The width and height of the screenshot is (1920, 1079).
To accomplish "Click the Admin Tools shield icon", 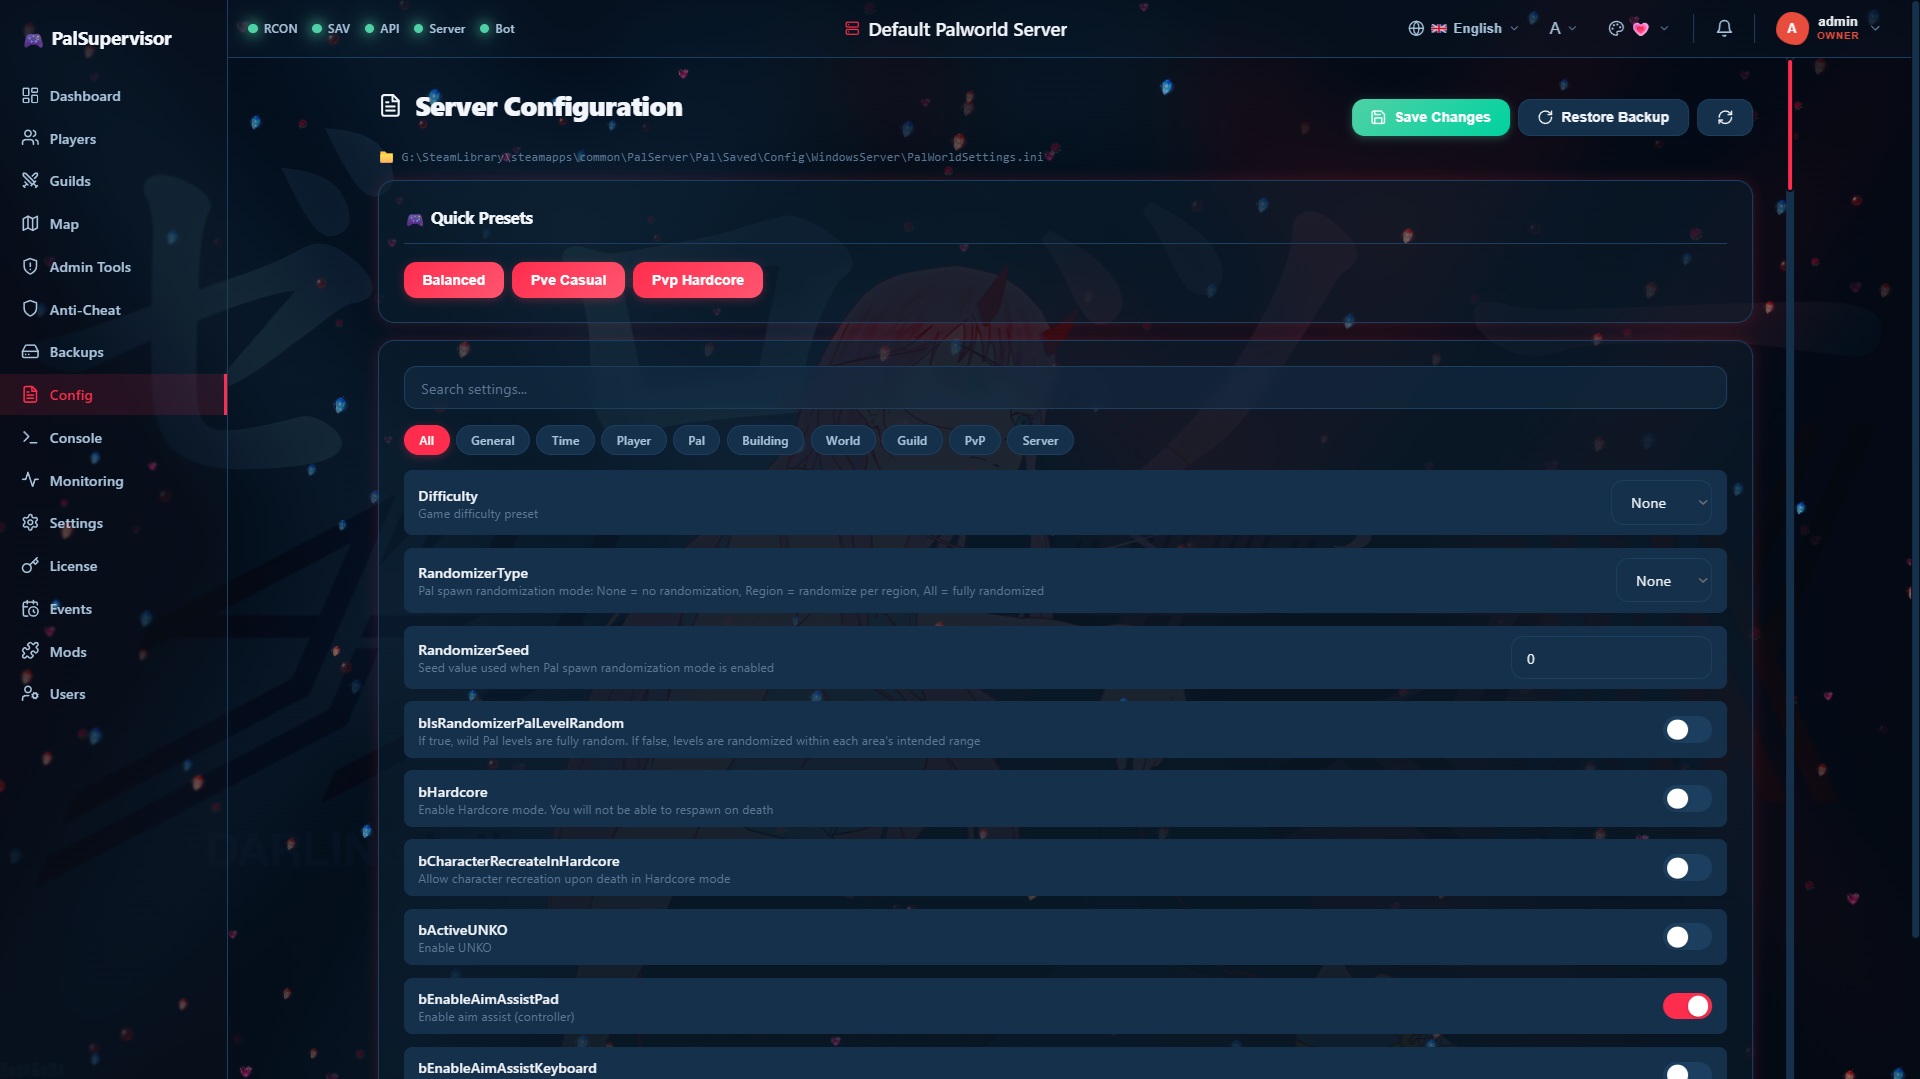I will (30, 267).
